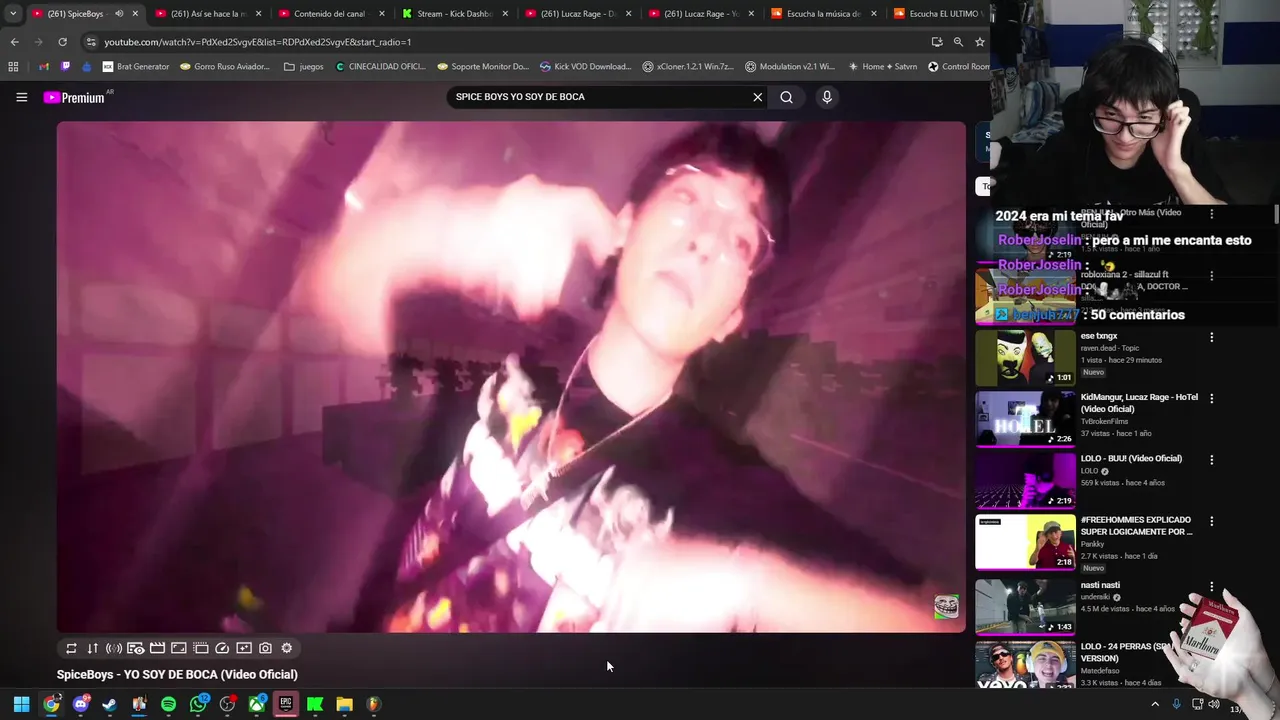Start voice search with the microphone
Image resolution: width=1280 pixels, height=720 pixels.
pyautogui.click(x=826, y=97)
